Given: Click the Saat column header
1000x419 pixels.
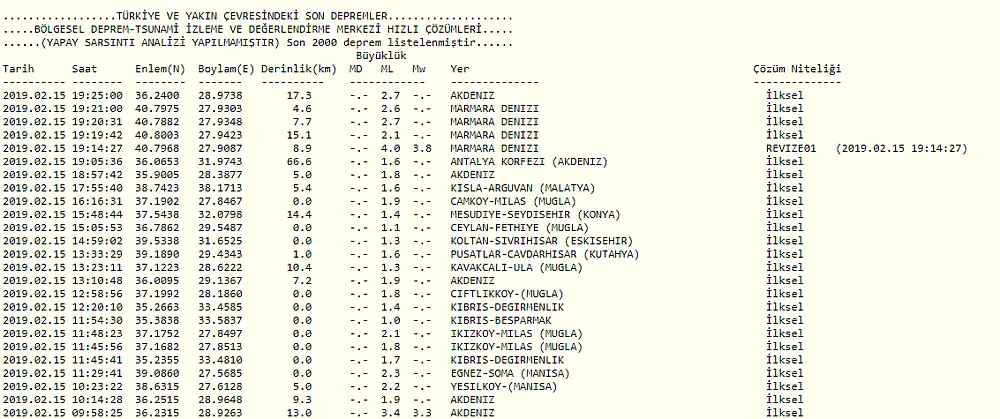Looking at the screenshot, I should click(84, 69).
